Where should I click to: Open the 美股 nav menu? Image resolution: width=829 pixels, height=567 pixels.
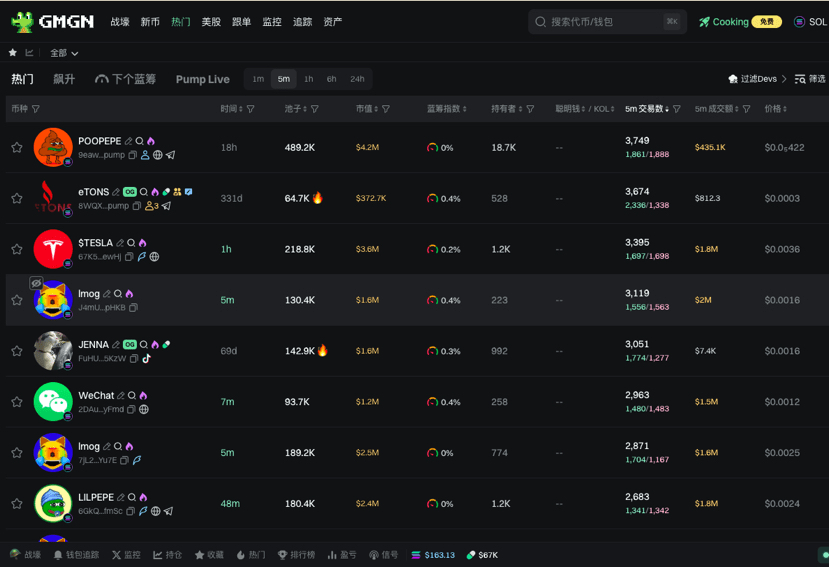(x=211, y=22)
